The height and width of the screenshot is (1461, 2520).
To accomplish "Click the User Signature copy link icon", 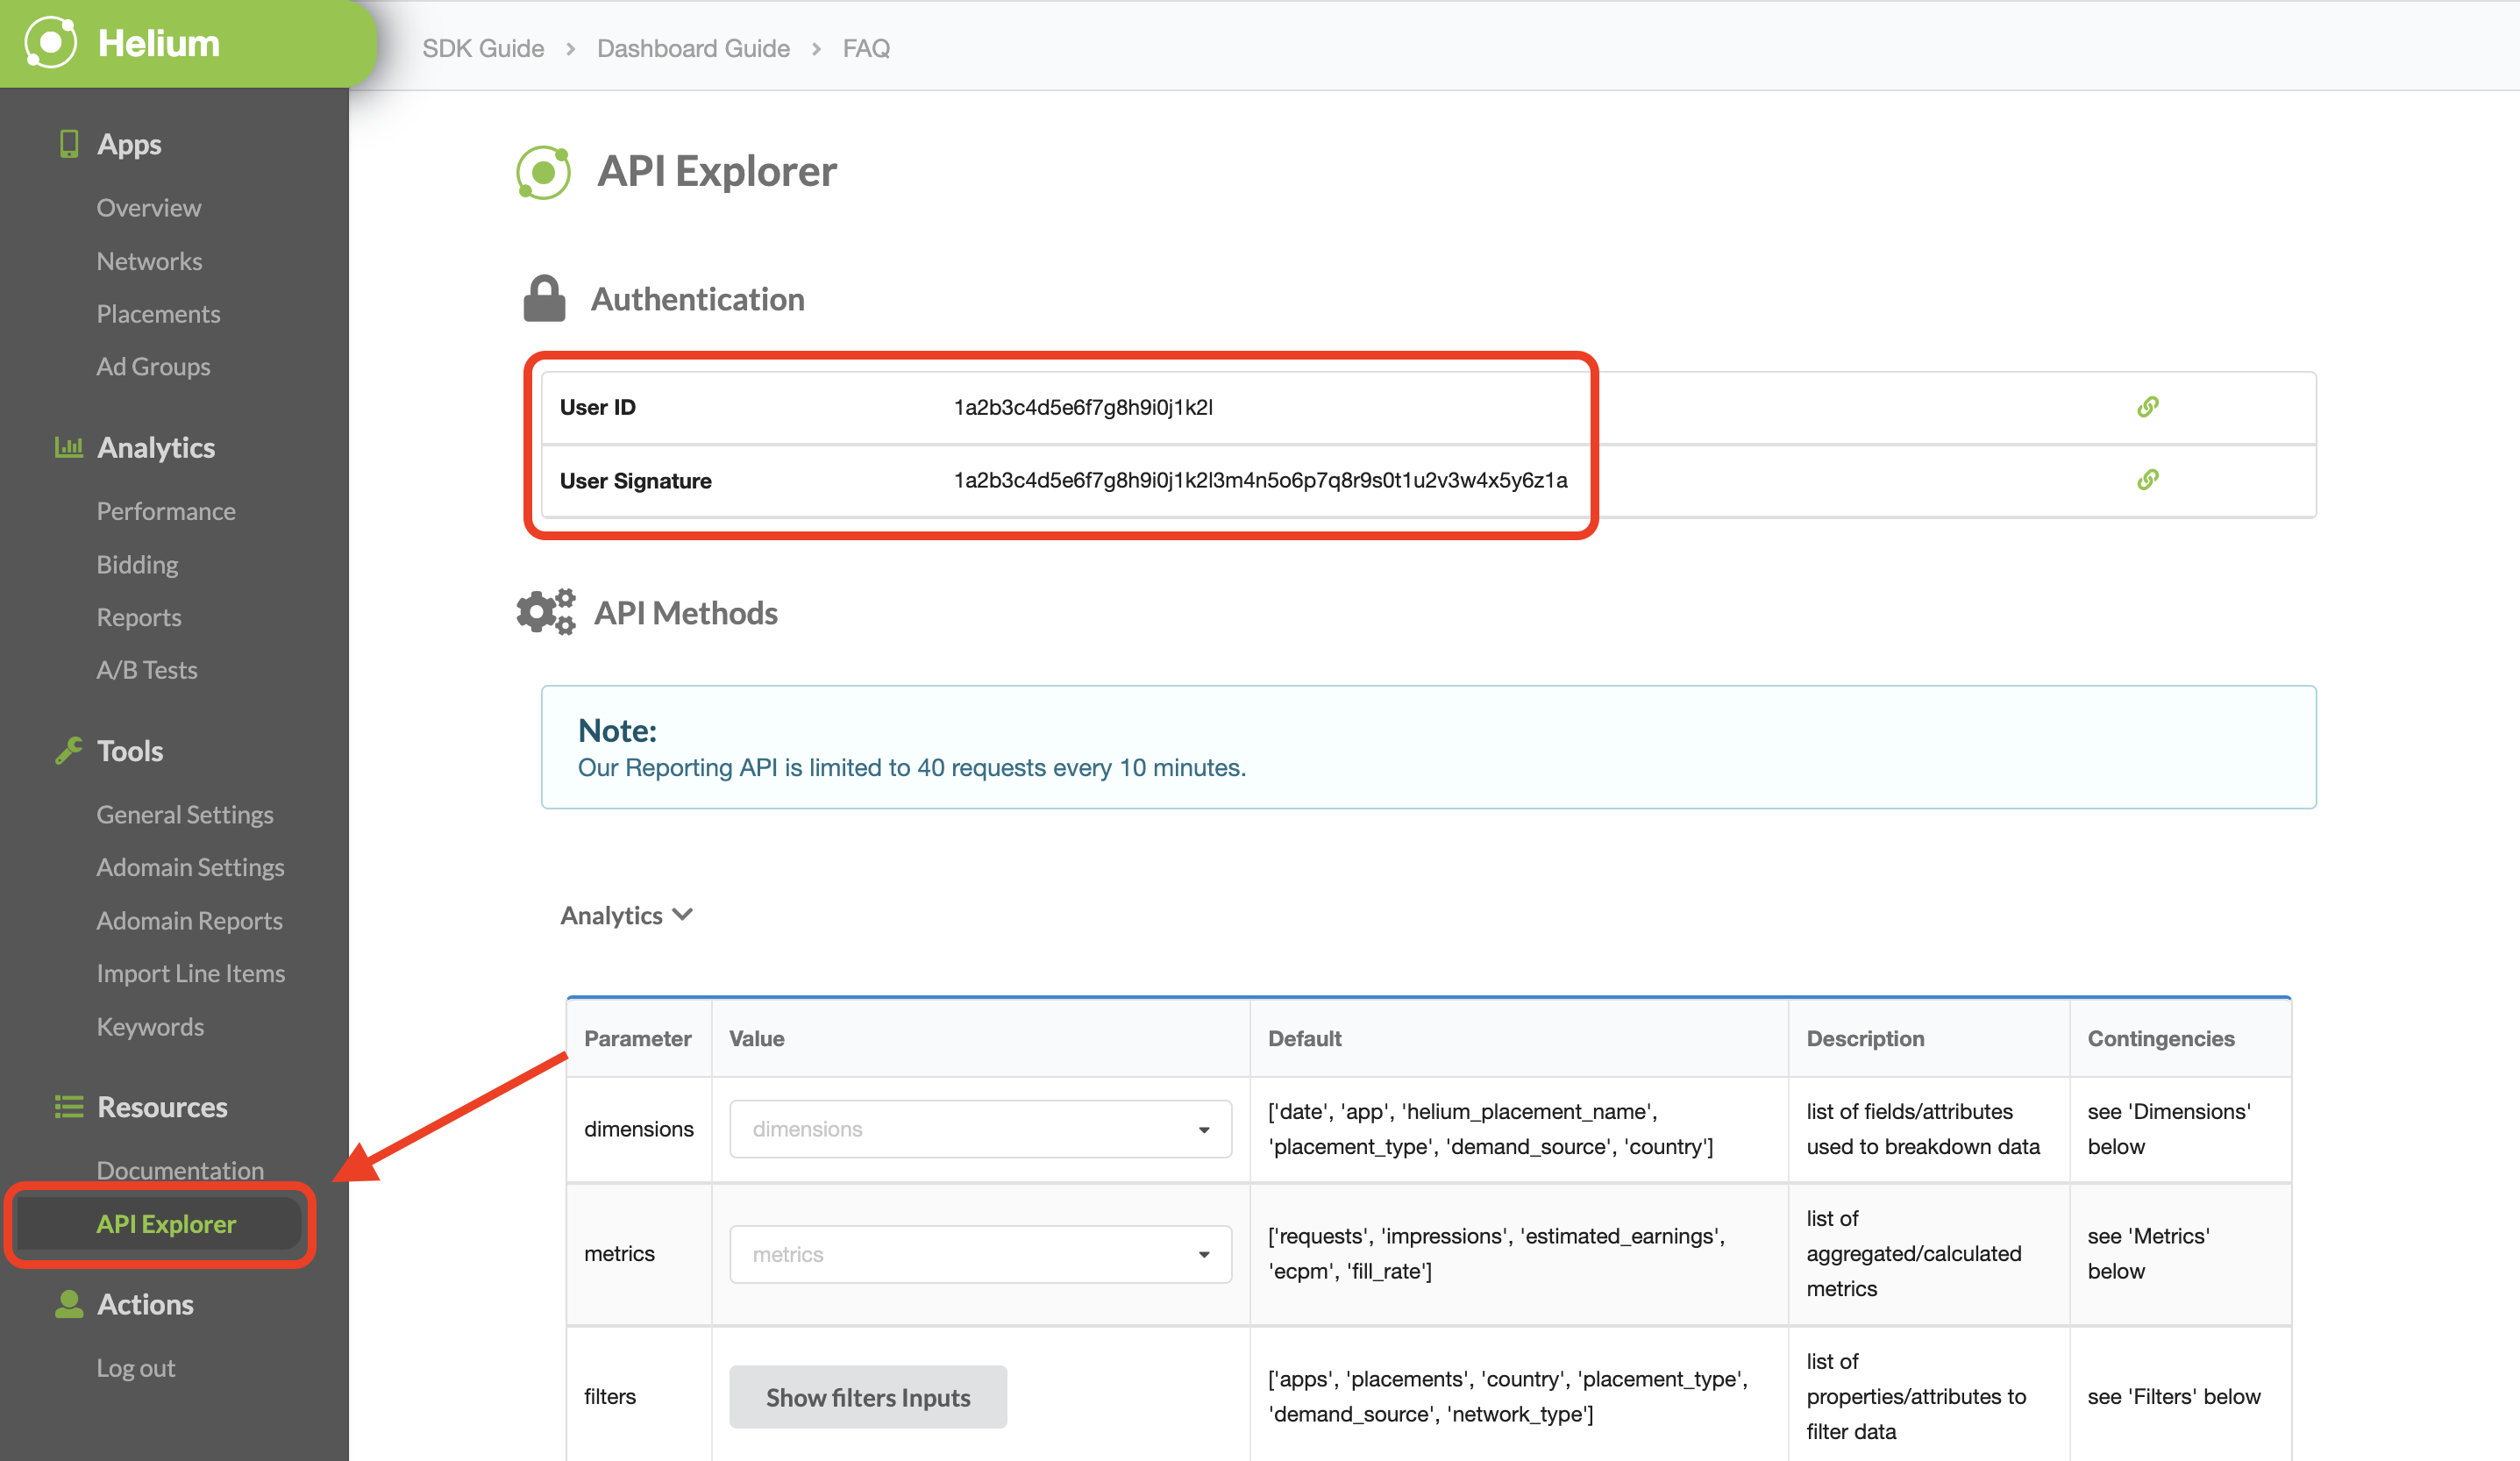I will [x=2150, y=480].
